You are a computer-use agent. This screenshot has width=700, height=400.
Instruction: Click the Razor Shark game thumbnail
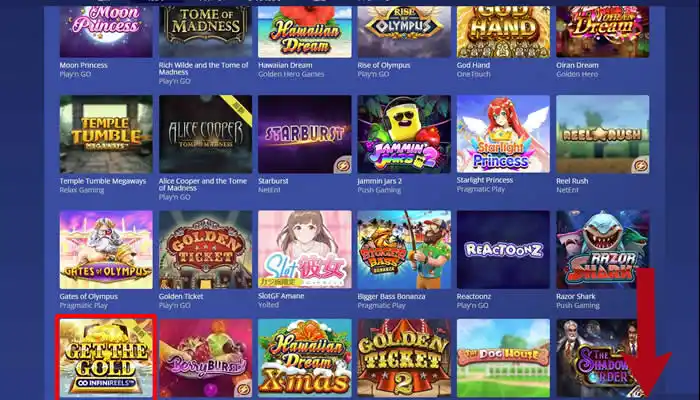603,250
